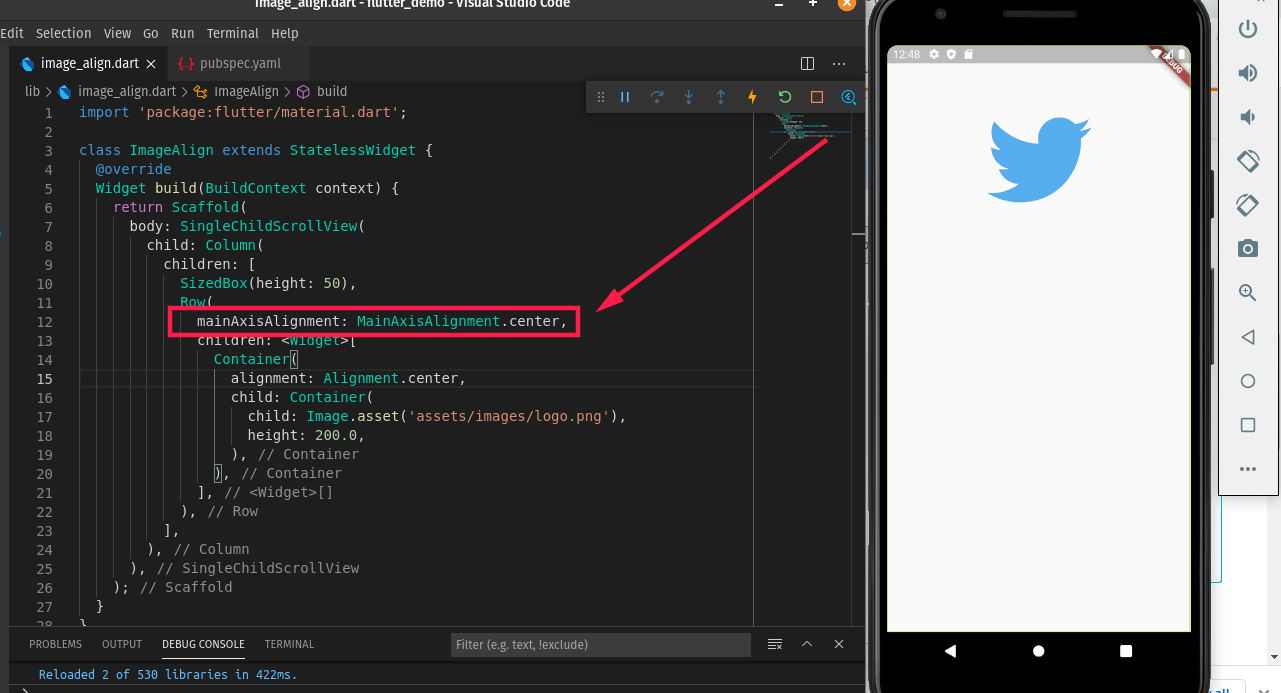This screenshot has height=693, width=1281.
Task: Open the Run menu
Action: 183,33
